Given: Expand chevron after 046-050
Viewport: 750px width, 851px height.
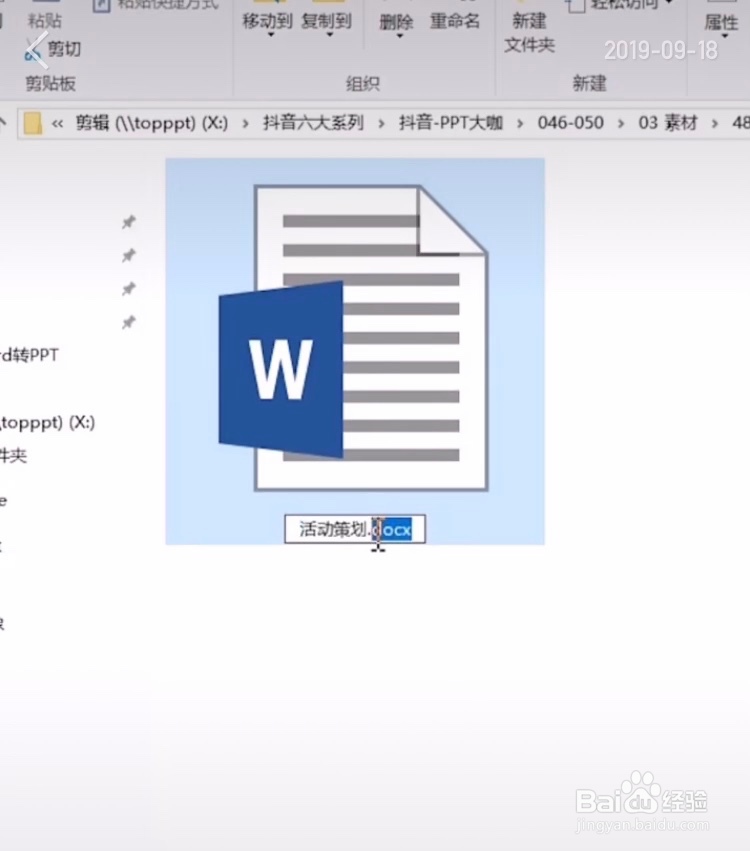Looking at the screenshot, I should click(x=621, y=124).
